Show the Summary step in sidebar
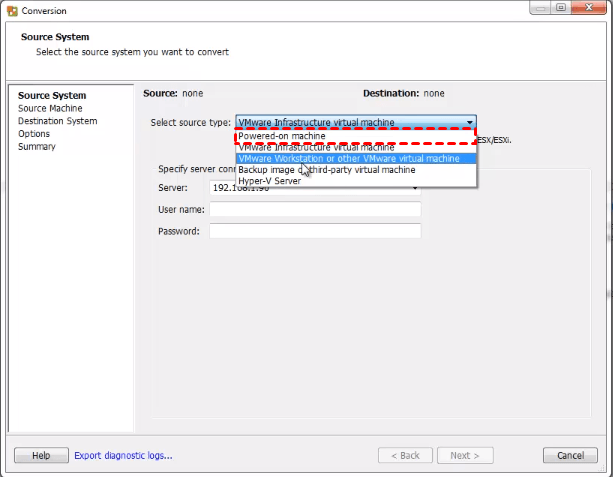613x477 pixels. pos(37,147)
